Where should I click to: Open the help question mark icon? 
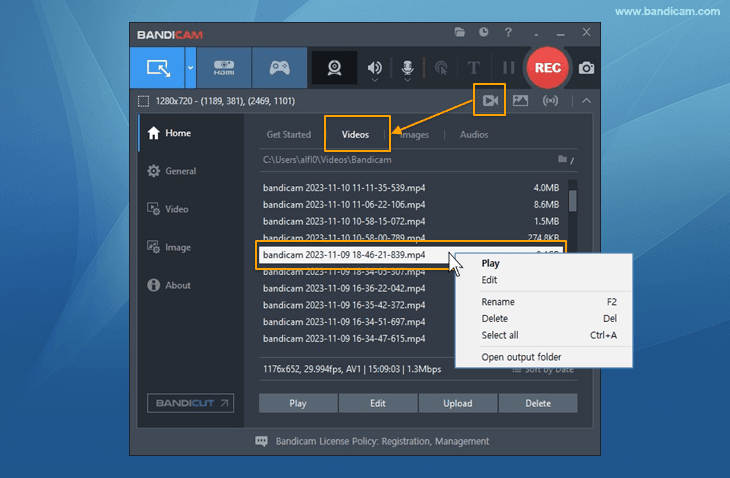point(508,32)
